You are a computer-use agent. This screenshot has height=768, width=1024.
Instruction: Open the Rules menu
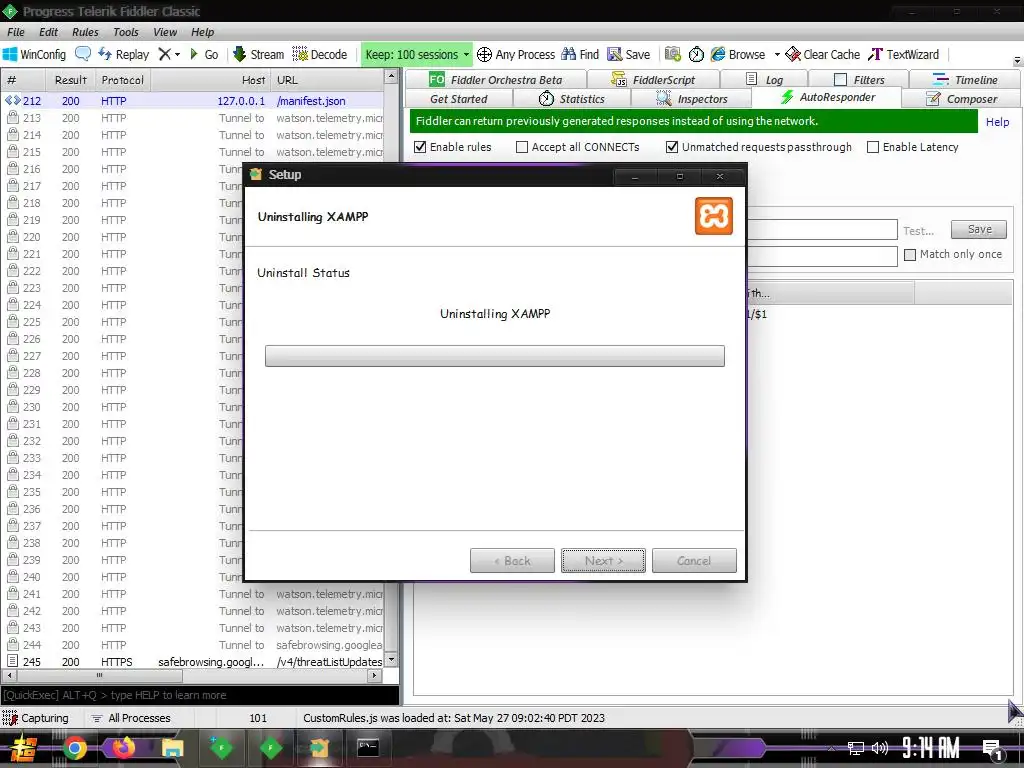(85, 32)
